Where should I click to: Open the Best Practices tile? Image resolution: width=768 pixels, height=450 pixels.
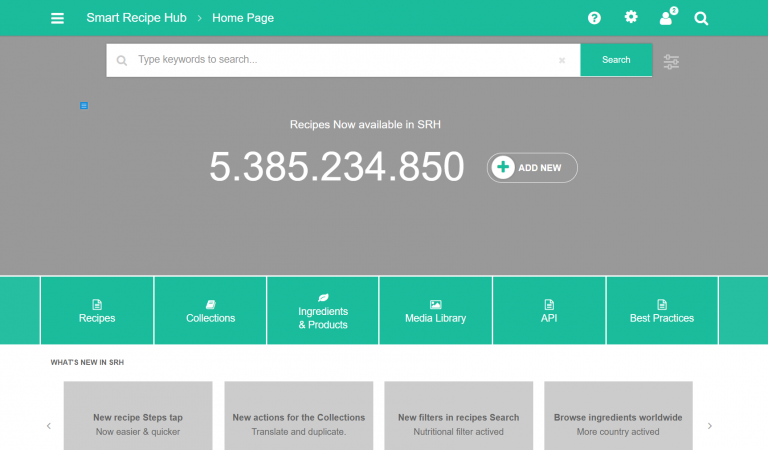[x=661, y=311]
